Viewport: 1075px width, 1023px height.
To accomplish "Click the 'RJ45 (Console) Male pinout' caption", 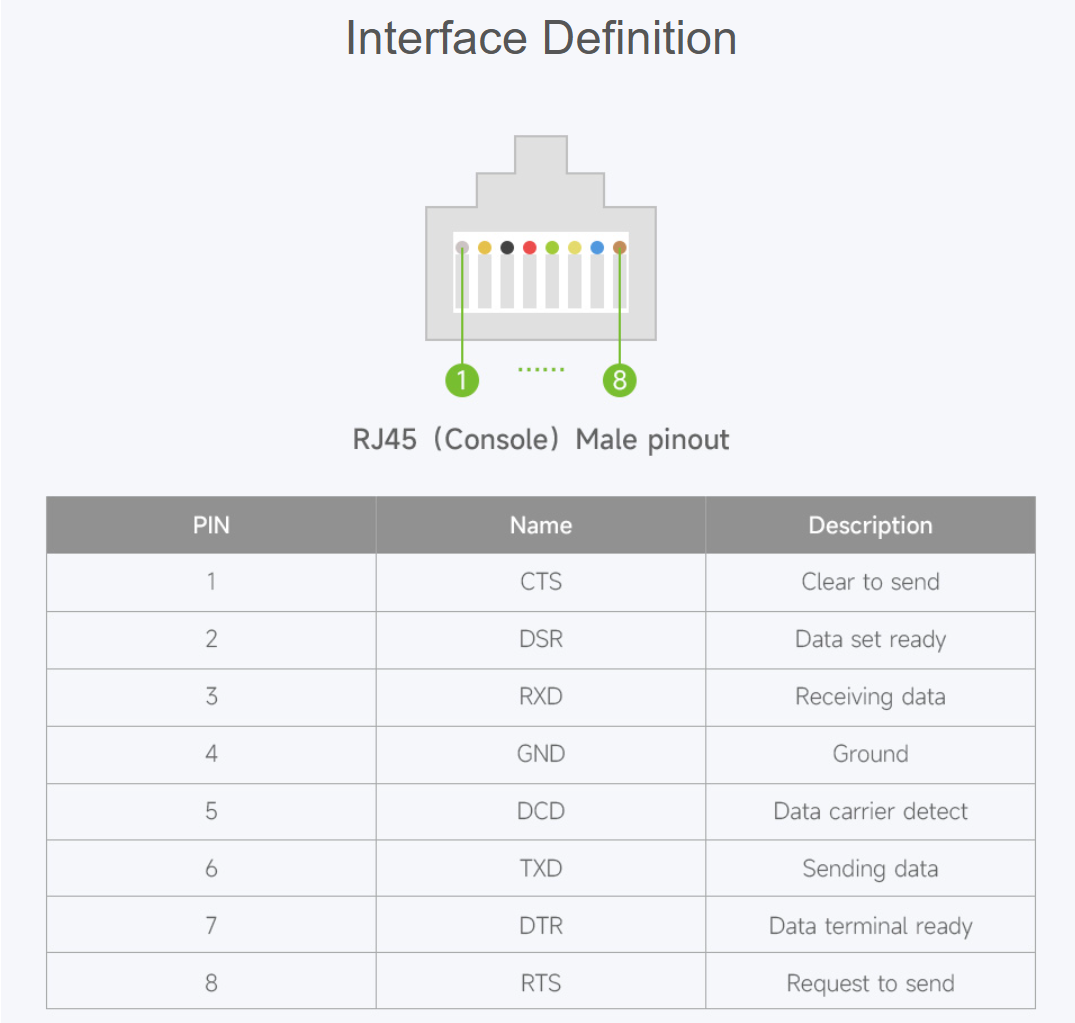I will 541,440.
